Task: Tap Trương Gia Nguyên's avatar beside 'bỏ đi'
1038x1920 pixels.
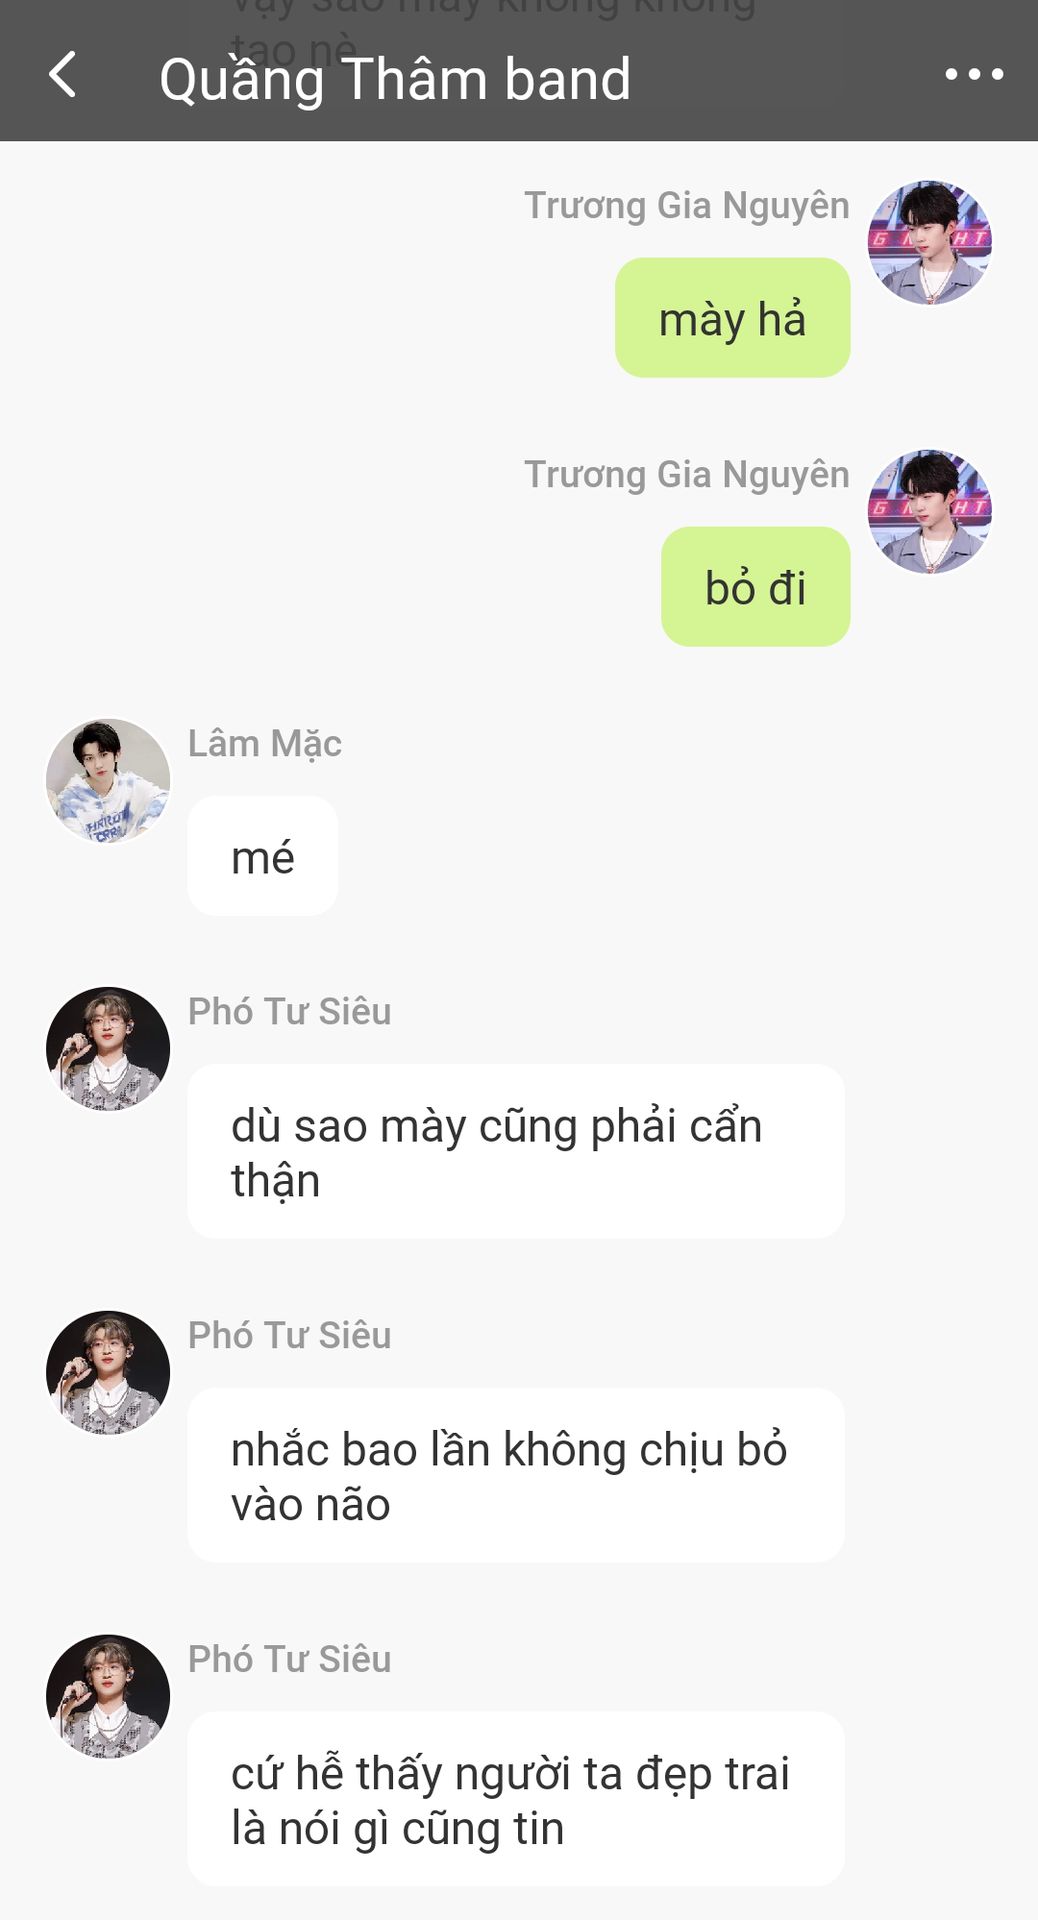Action: [x=930, y=511]
